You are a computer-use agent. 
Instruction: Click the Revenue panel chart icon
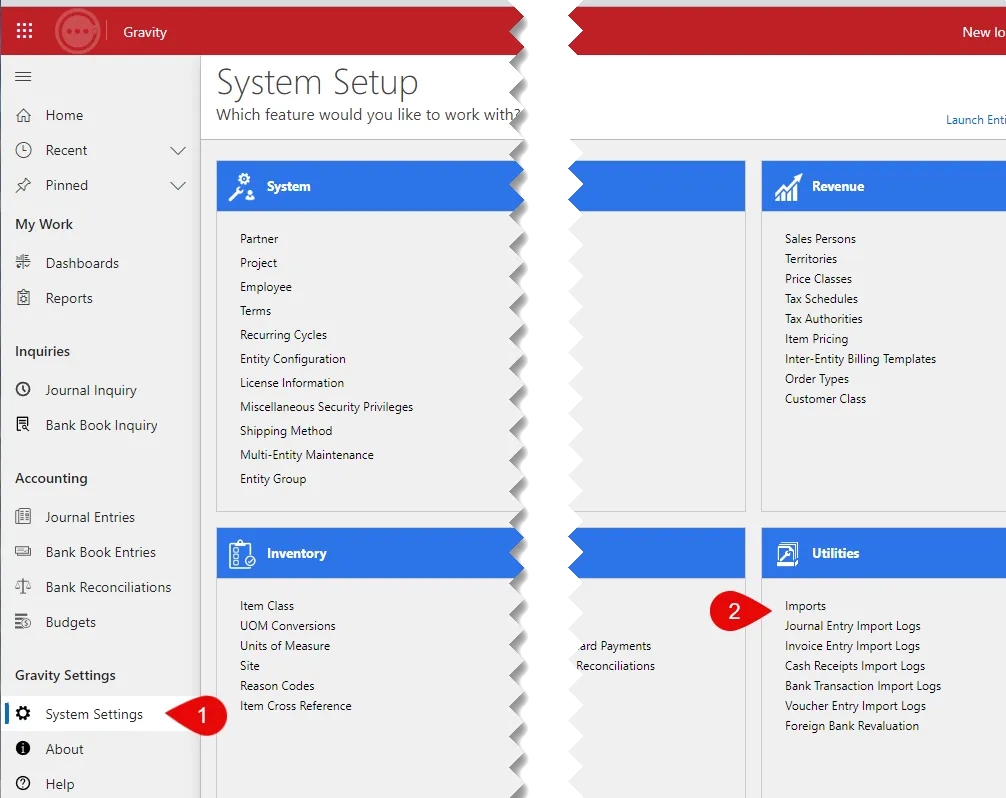click(788, 187)
